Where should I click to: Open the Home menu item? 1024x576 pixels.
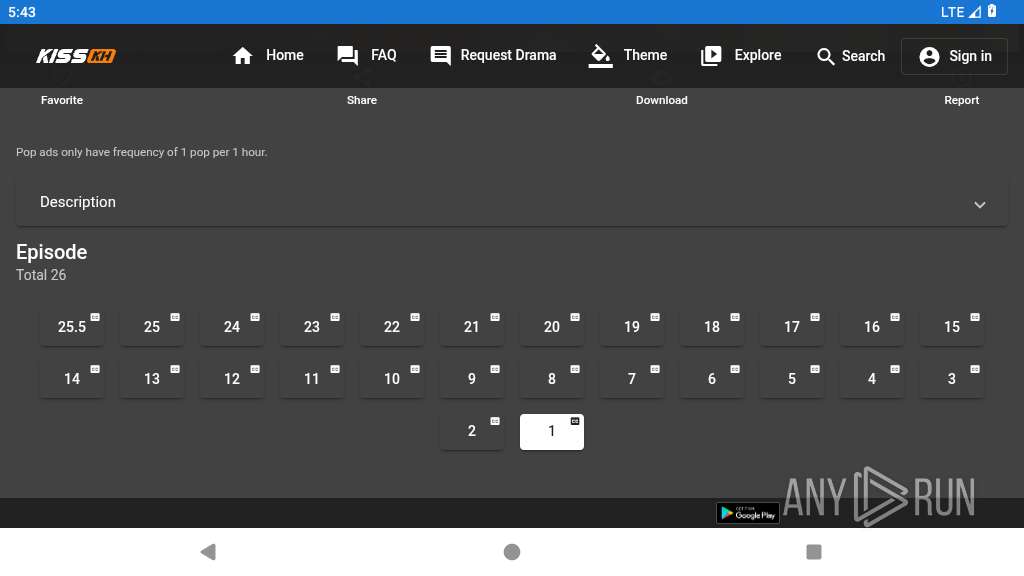[268, 56]
